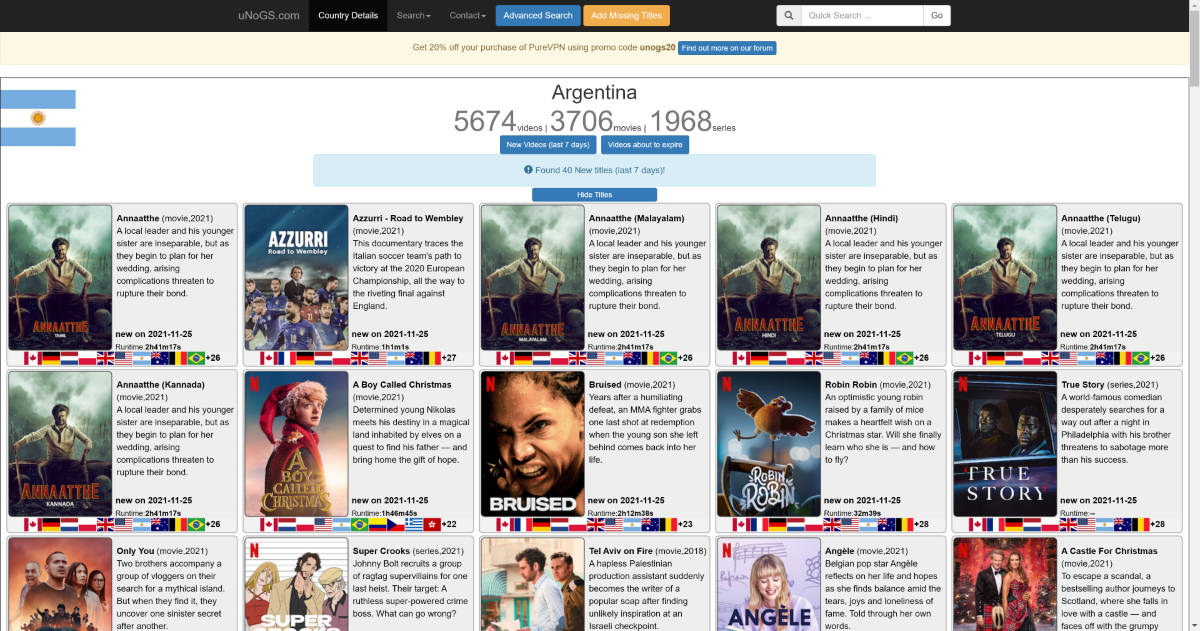This screenshot has width=1200, height=631.
Task: Click Belgium flag on Robin Robin card
Action: tap(903, 524)
